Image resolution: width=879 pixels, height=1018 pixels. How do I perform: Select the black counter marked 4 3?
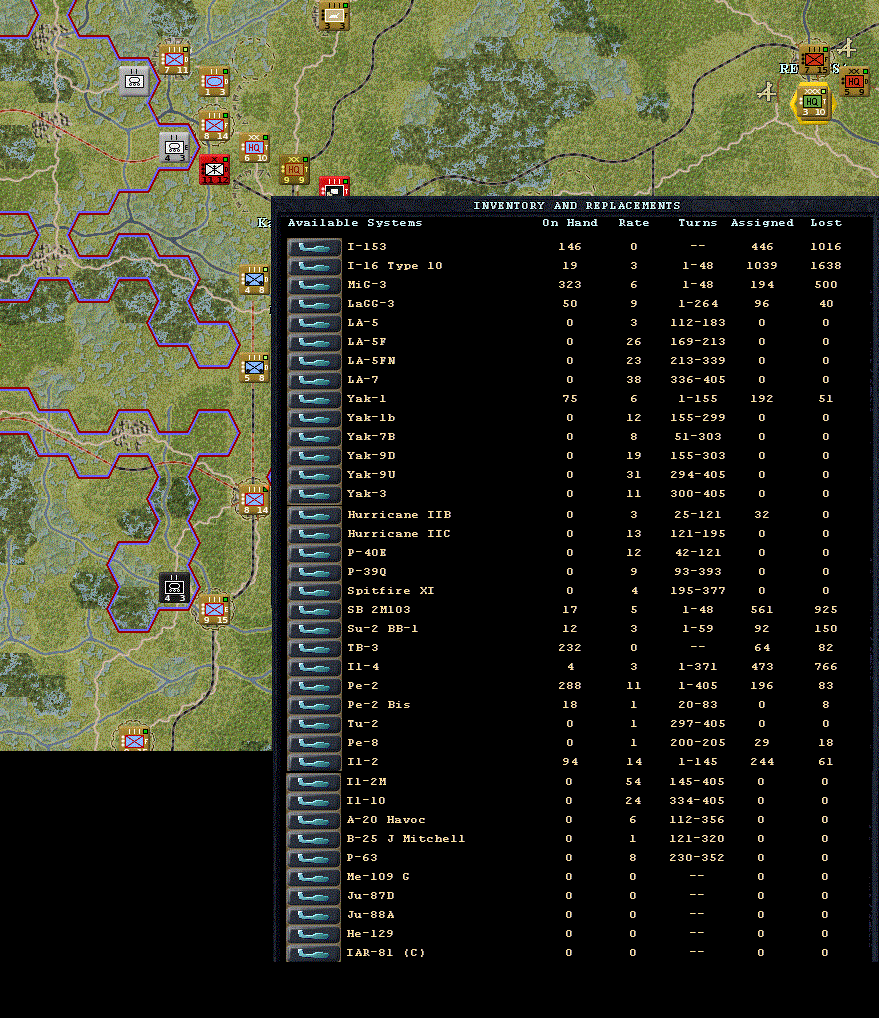click(175, 588)
